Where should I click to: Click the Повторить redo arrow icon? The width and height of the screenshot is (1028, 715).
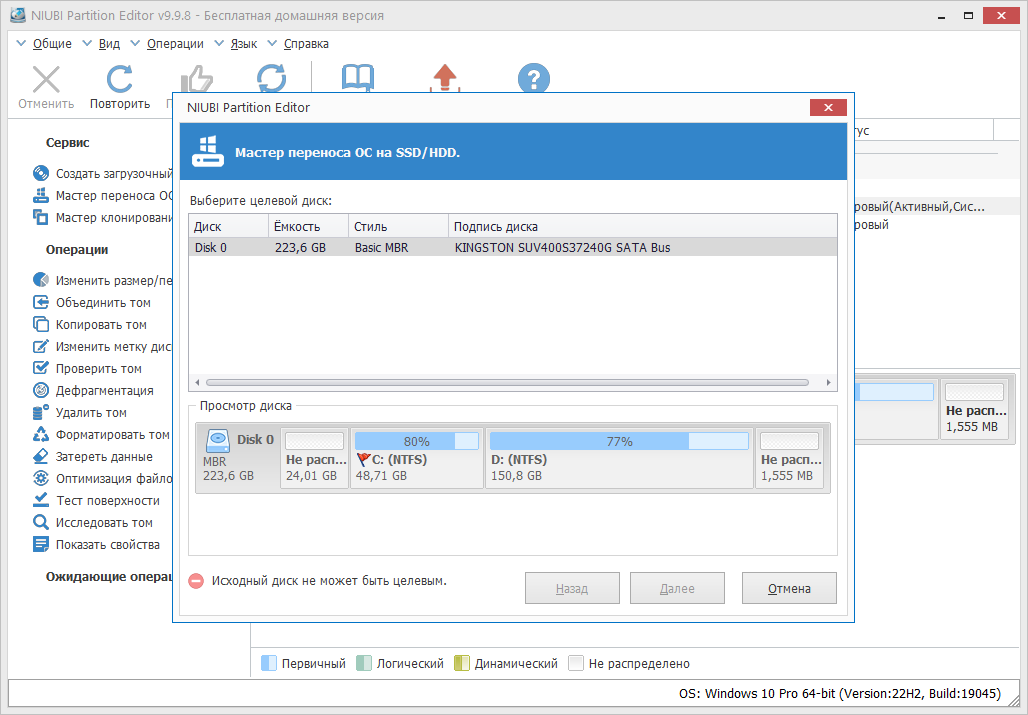(x=120, y=79)
